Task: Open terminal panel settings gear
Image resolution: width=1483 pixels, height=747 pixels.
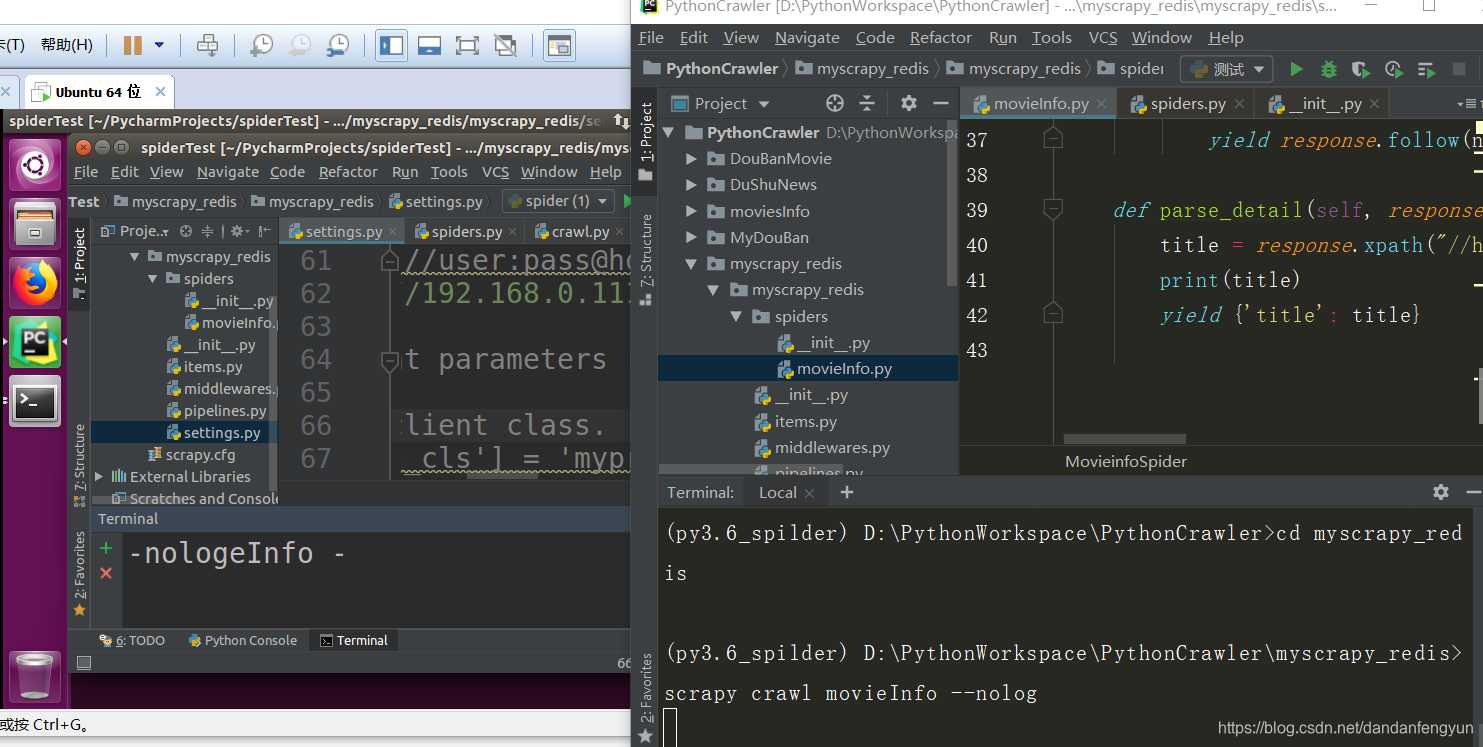Action: 1440,492
